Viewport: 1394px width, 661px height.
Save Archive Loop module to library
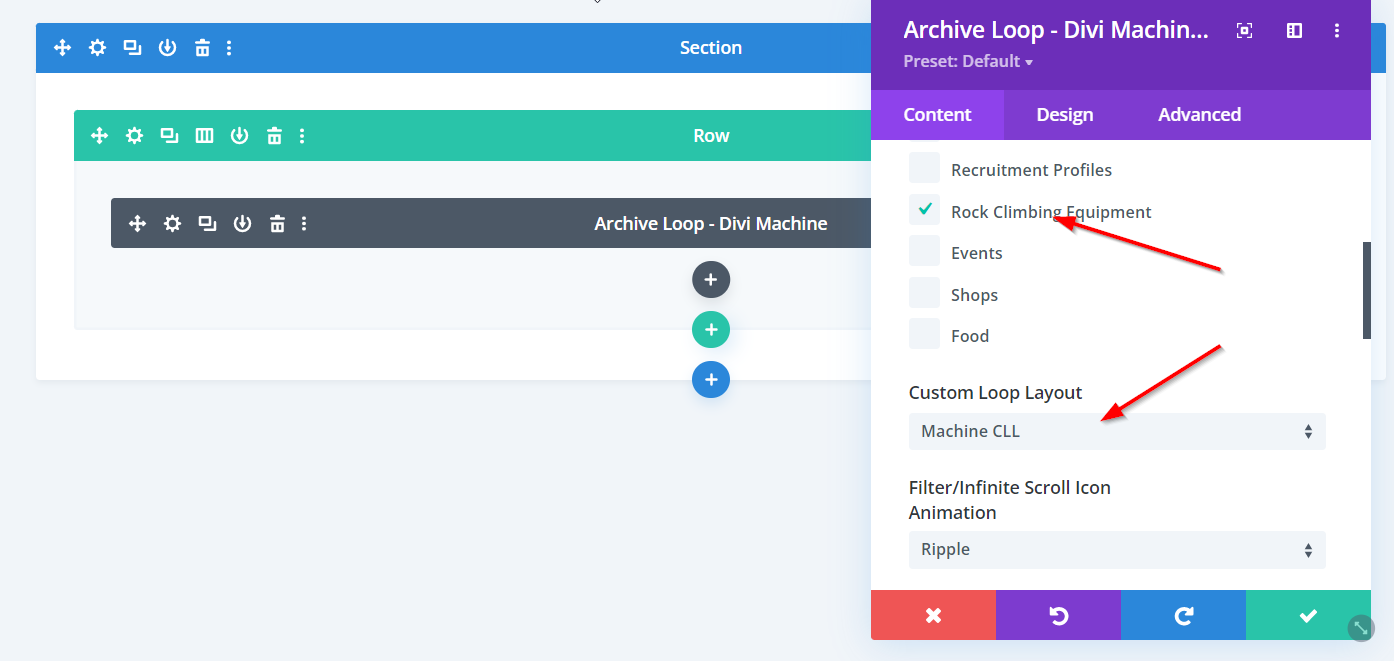coord(242,224)
